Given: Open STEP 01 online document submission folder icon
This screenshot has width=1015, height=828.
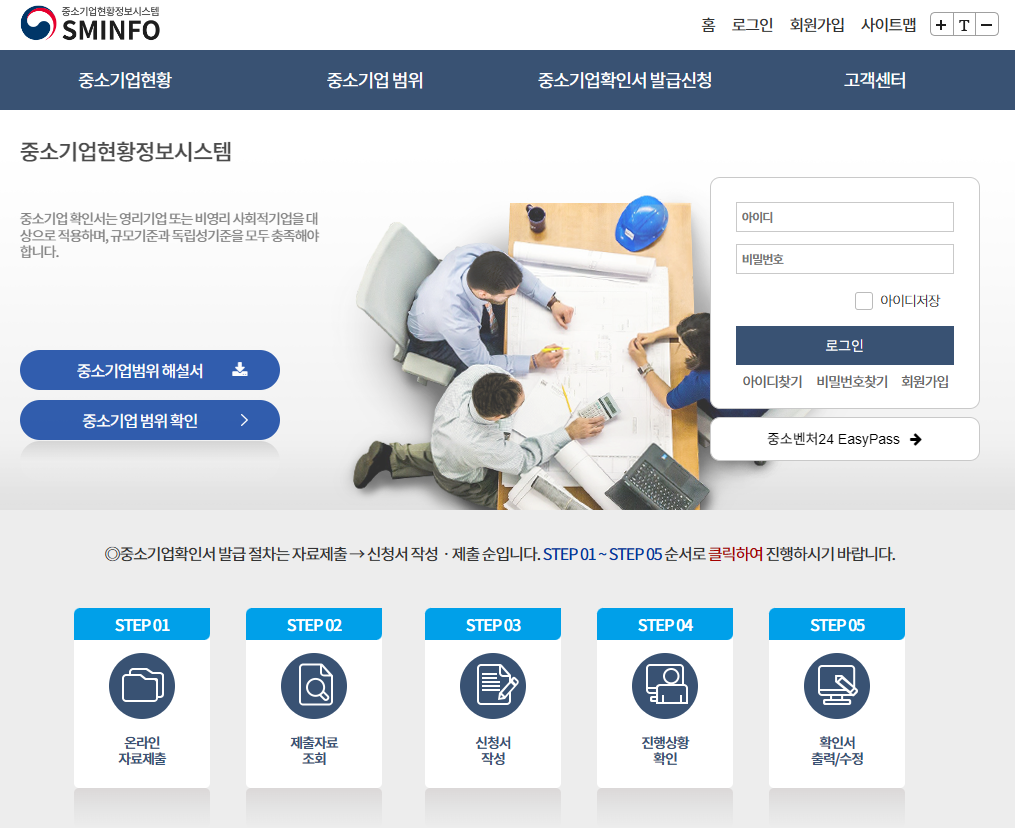Looking at the screenshot, I should [x=142, y=686].
